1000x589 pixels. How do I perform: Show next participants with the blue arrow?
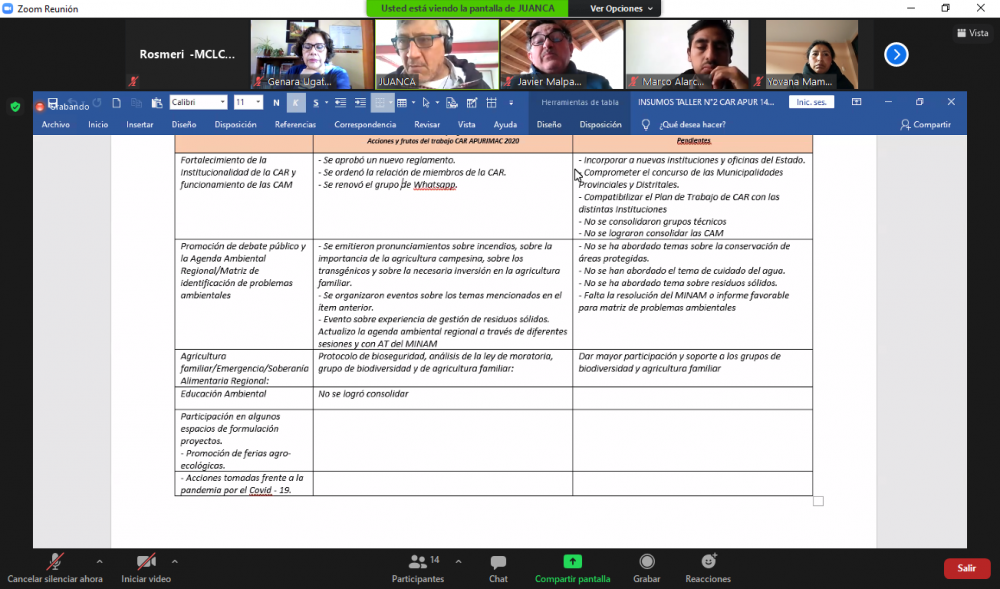tap(896, 54)
